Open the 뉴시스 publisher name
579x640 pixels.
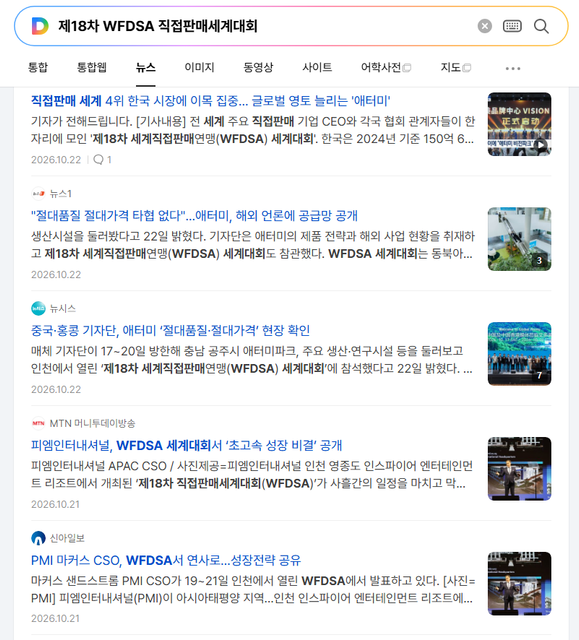[x=63, y=308]
